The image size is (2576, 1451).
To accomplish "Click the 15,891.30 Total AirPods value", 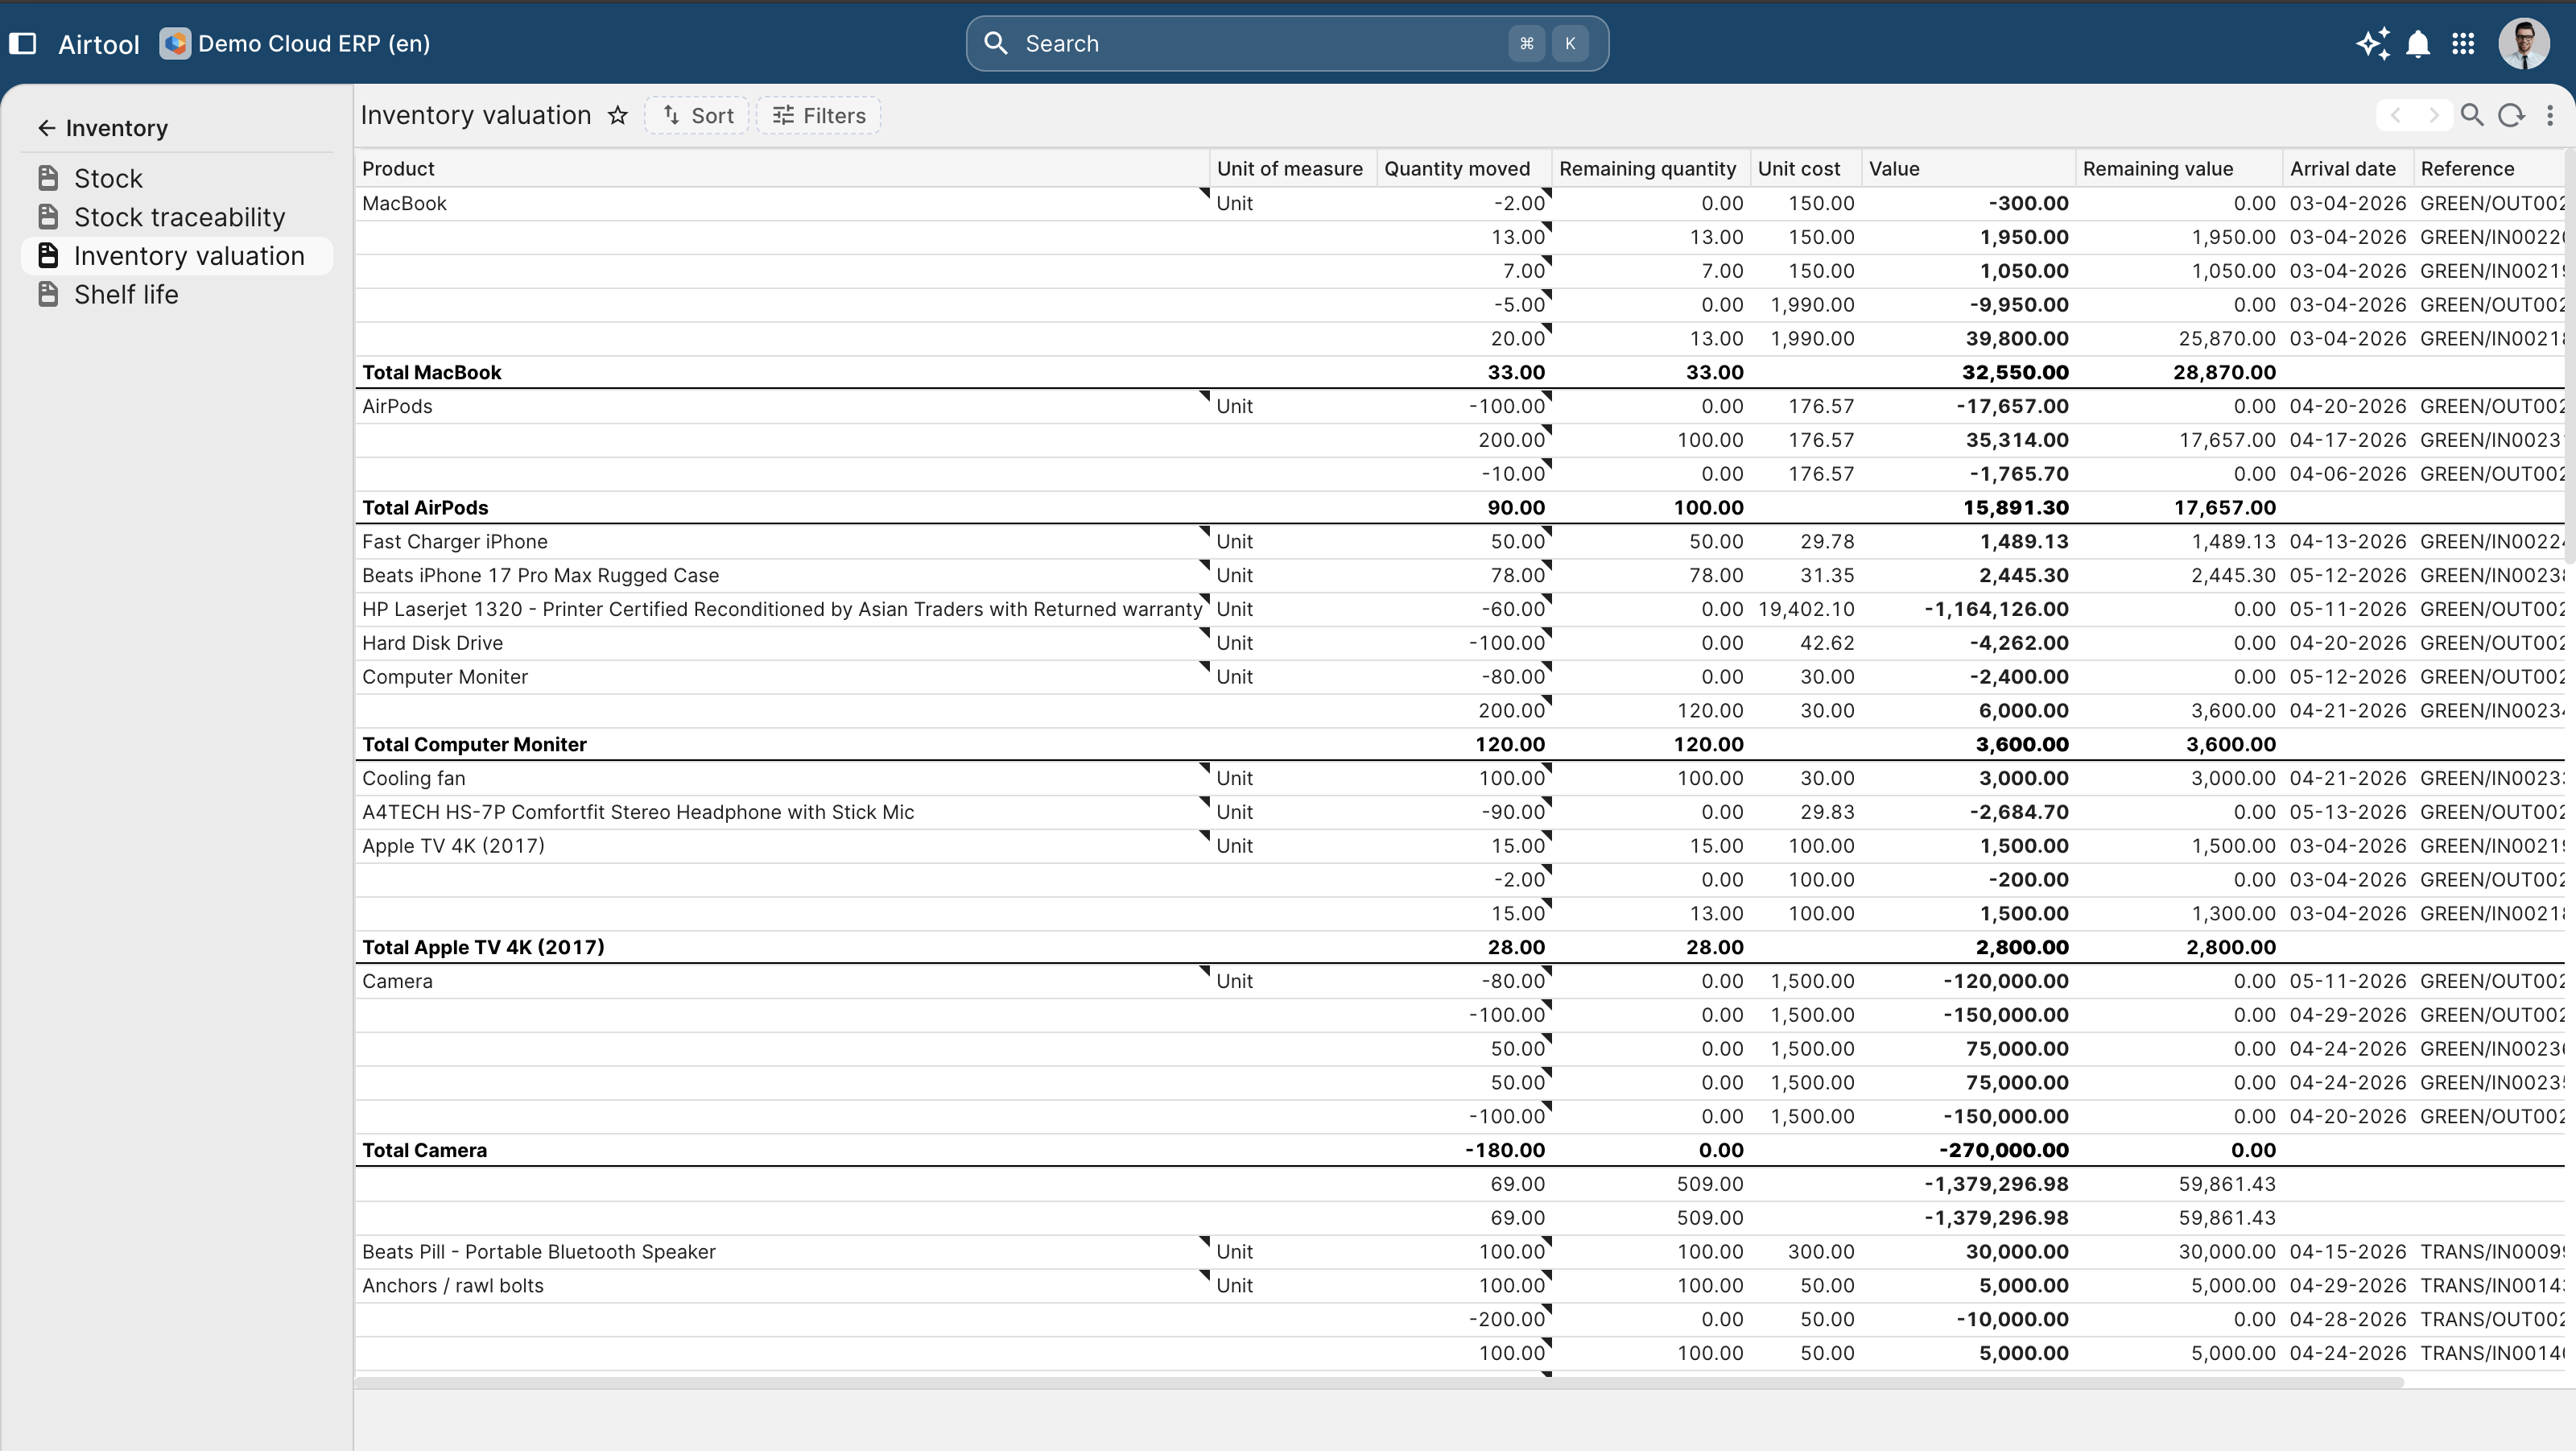I will 1969,507.
